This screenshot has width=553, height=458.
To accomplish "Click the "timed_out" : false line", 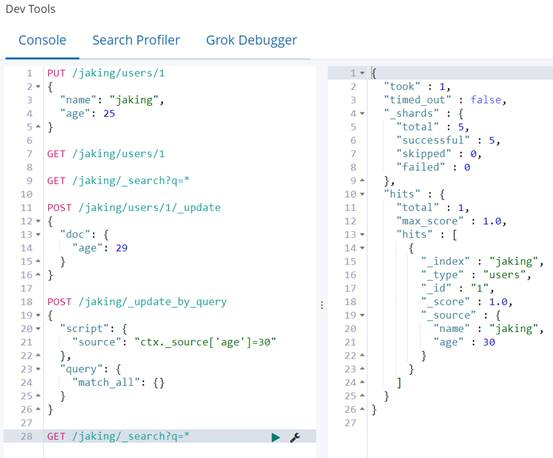I will pyautogui.click(x=445, y=100).
